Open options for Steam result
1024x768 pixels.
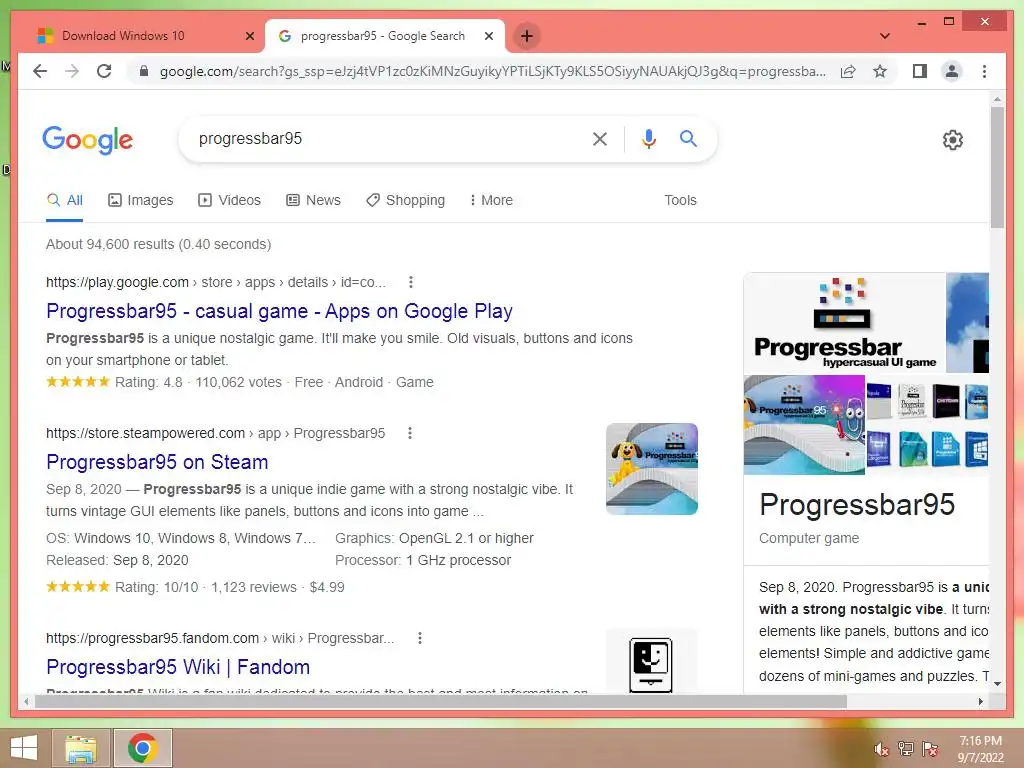(x=410, y=433)
